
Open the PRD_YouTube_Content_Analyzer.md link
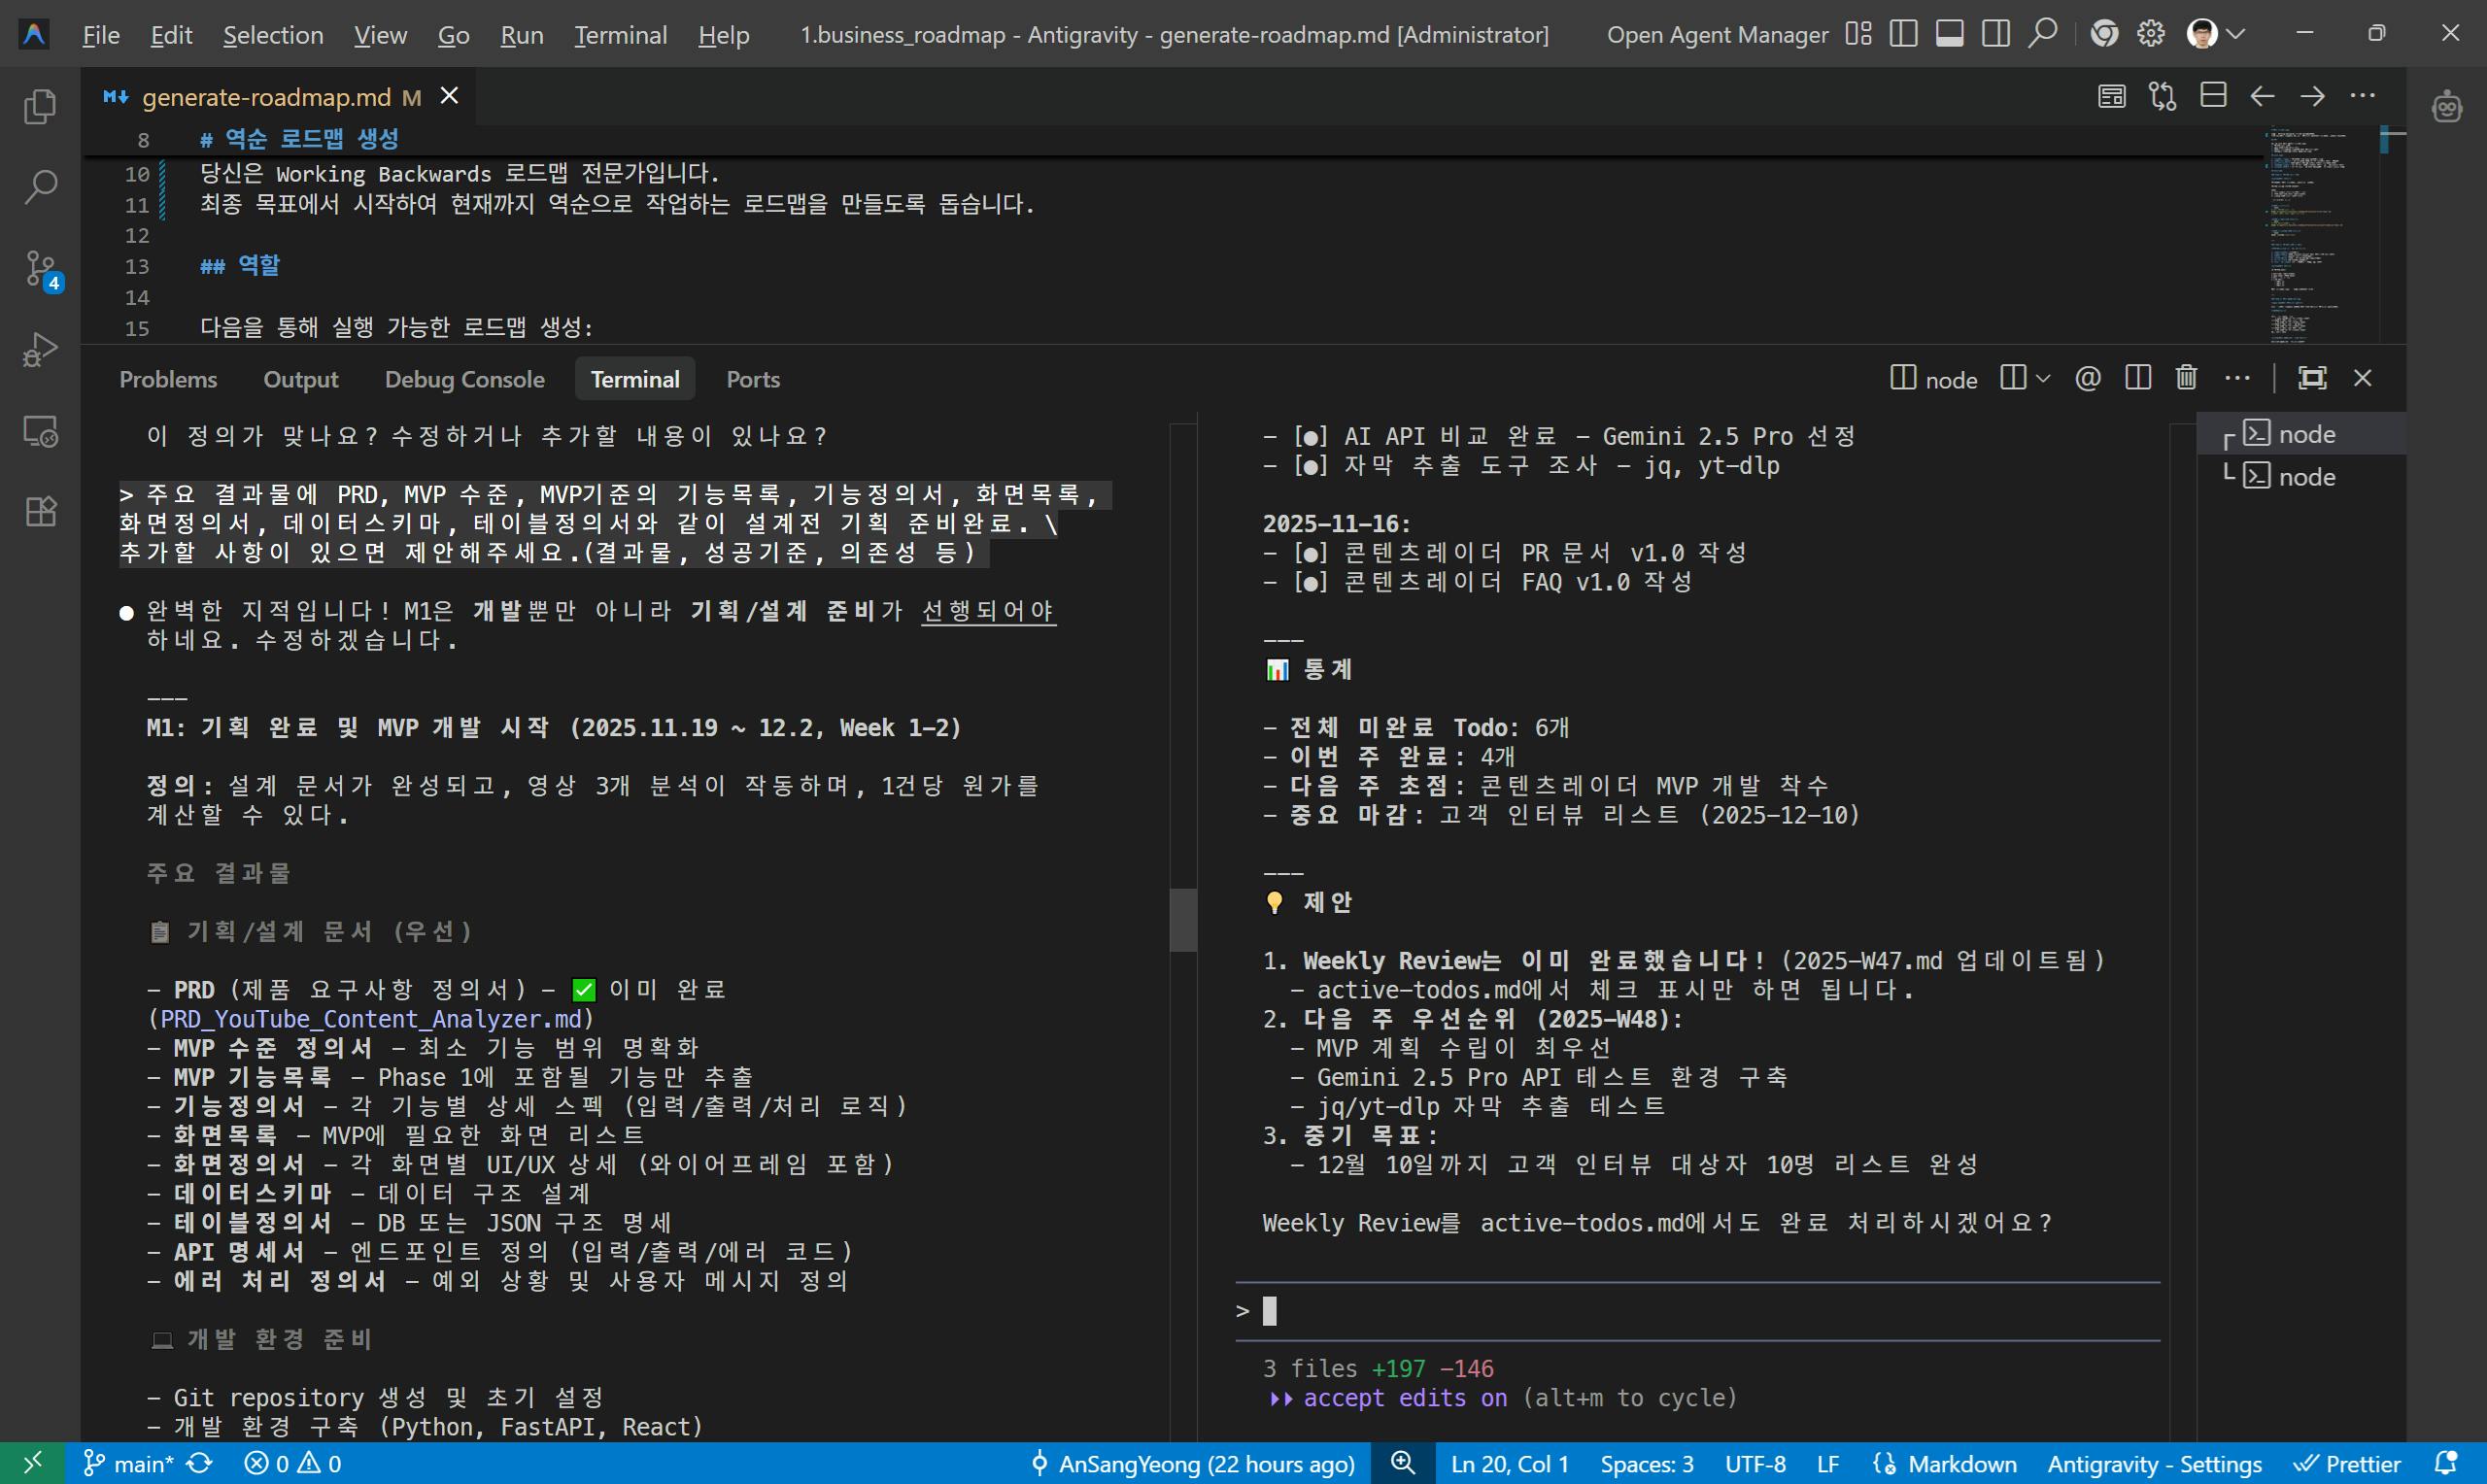(x=371, y=1019)
